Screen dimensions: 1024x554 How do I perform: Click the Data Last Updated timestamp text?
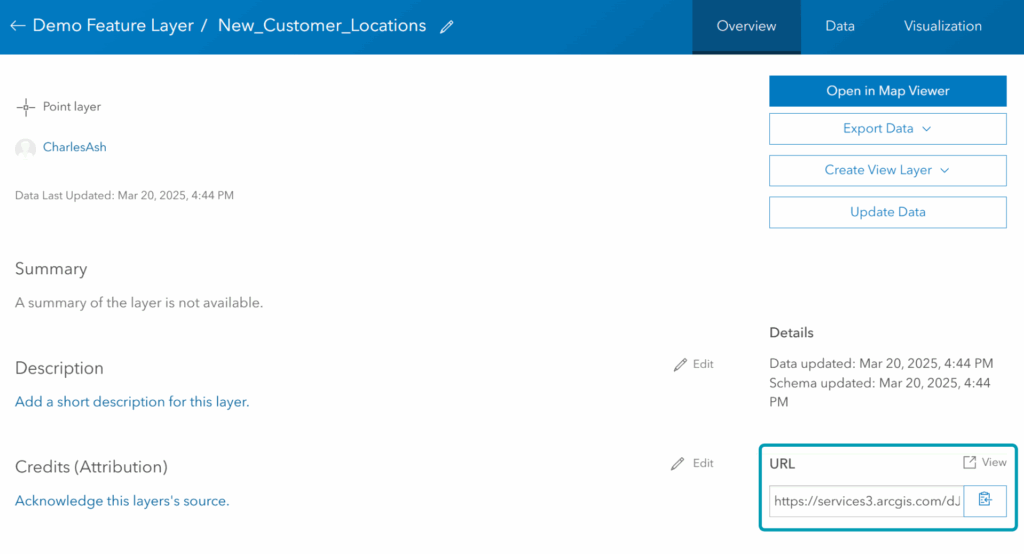(x=124, y=195)
